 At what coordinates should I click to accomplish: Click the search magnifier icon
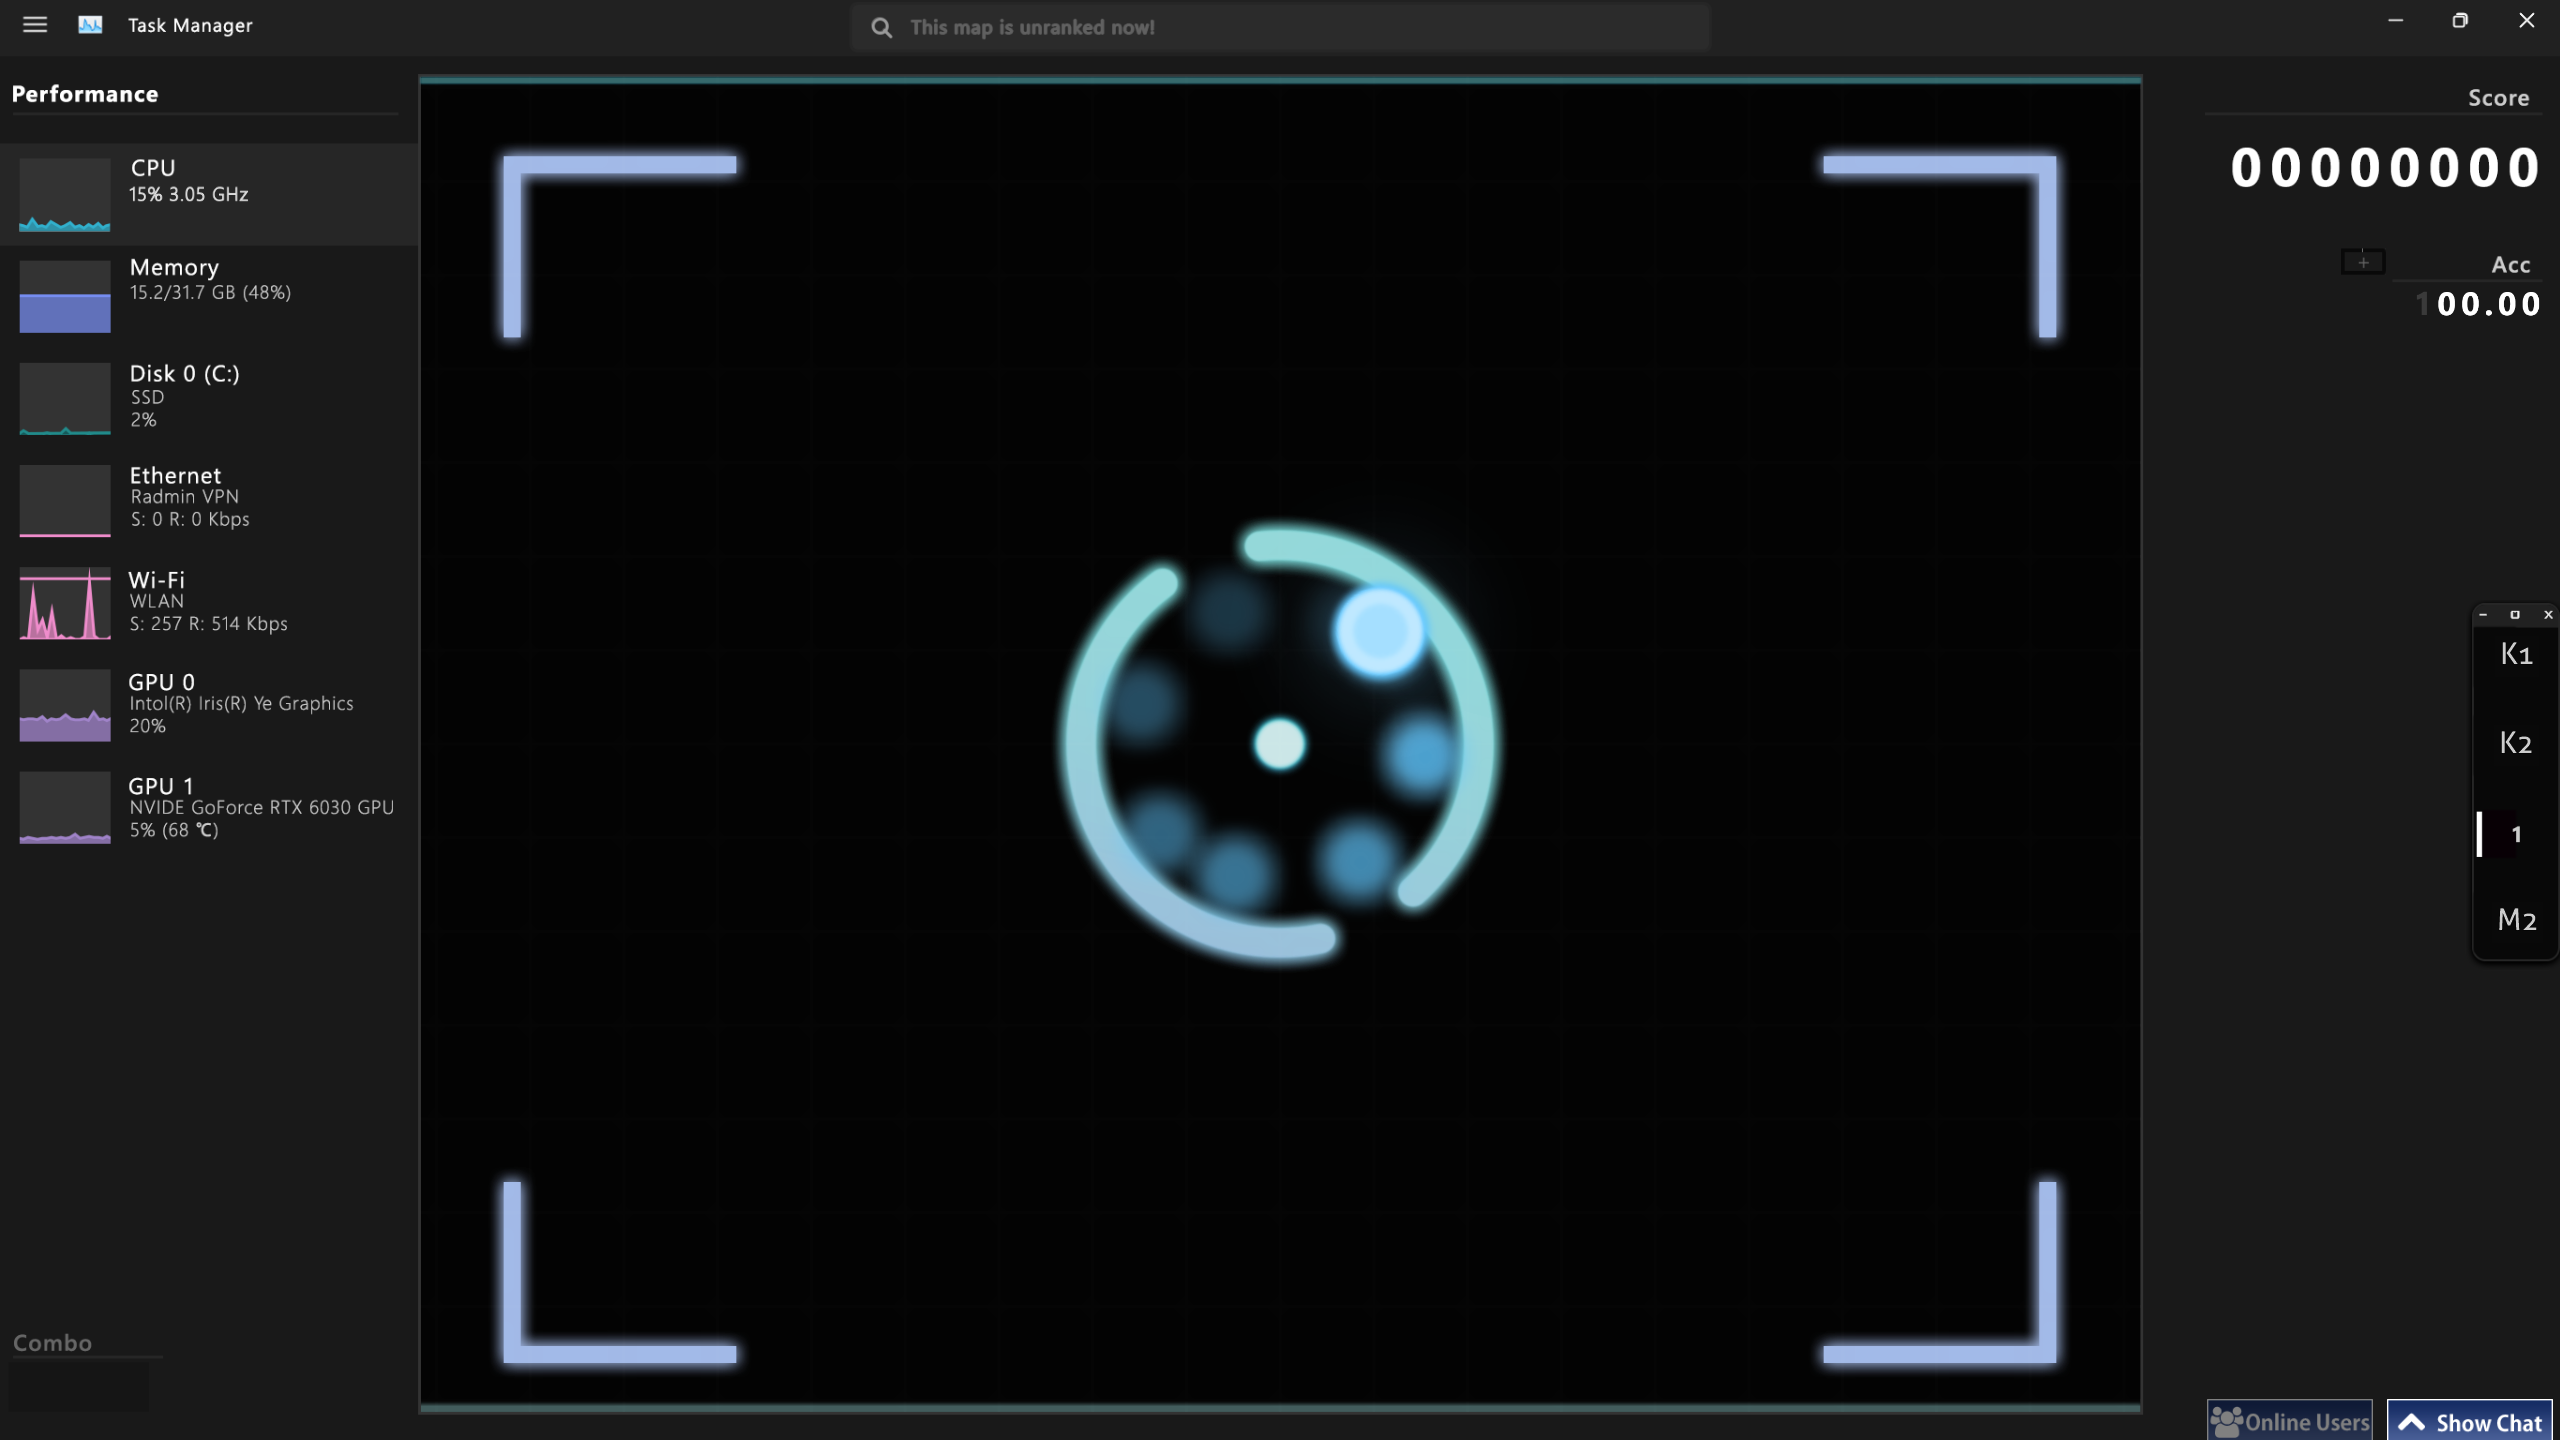click(x=881, y=28)
